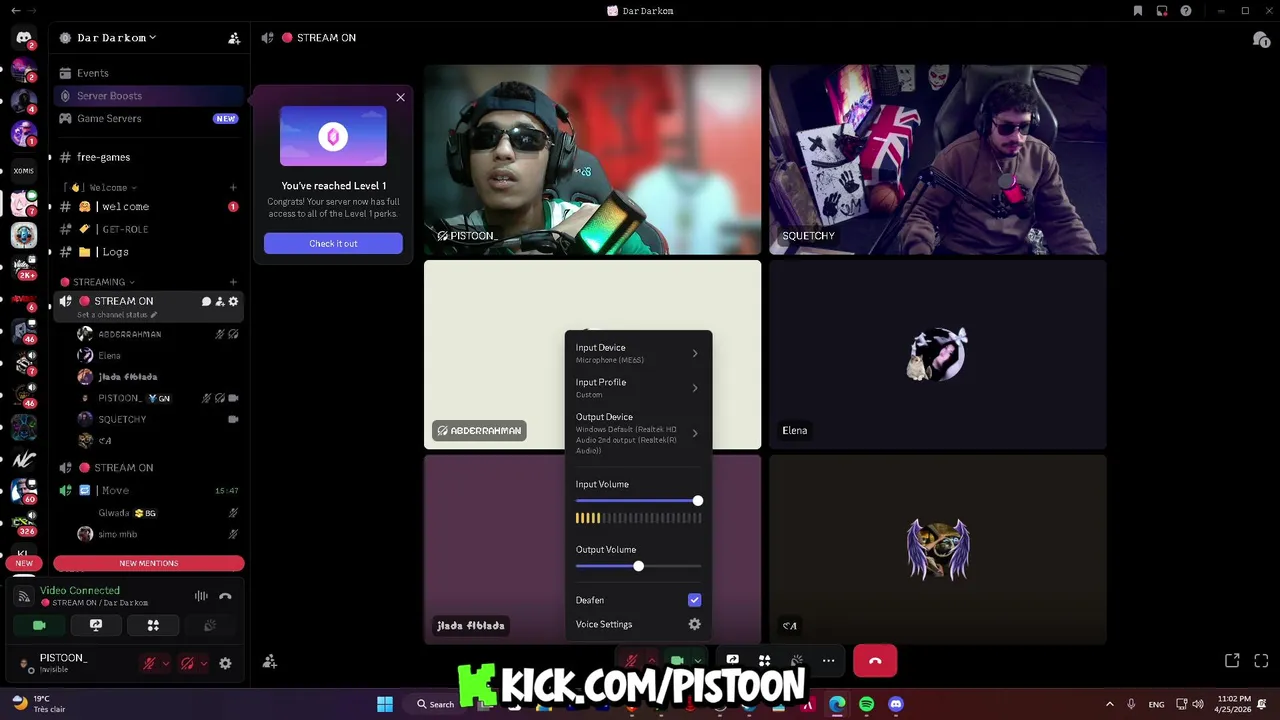The height and width of the screenshot is (720, 1280).
Task: Open Windows Start menu
Action: coord(385,704)
